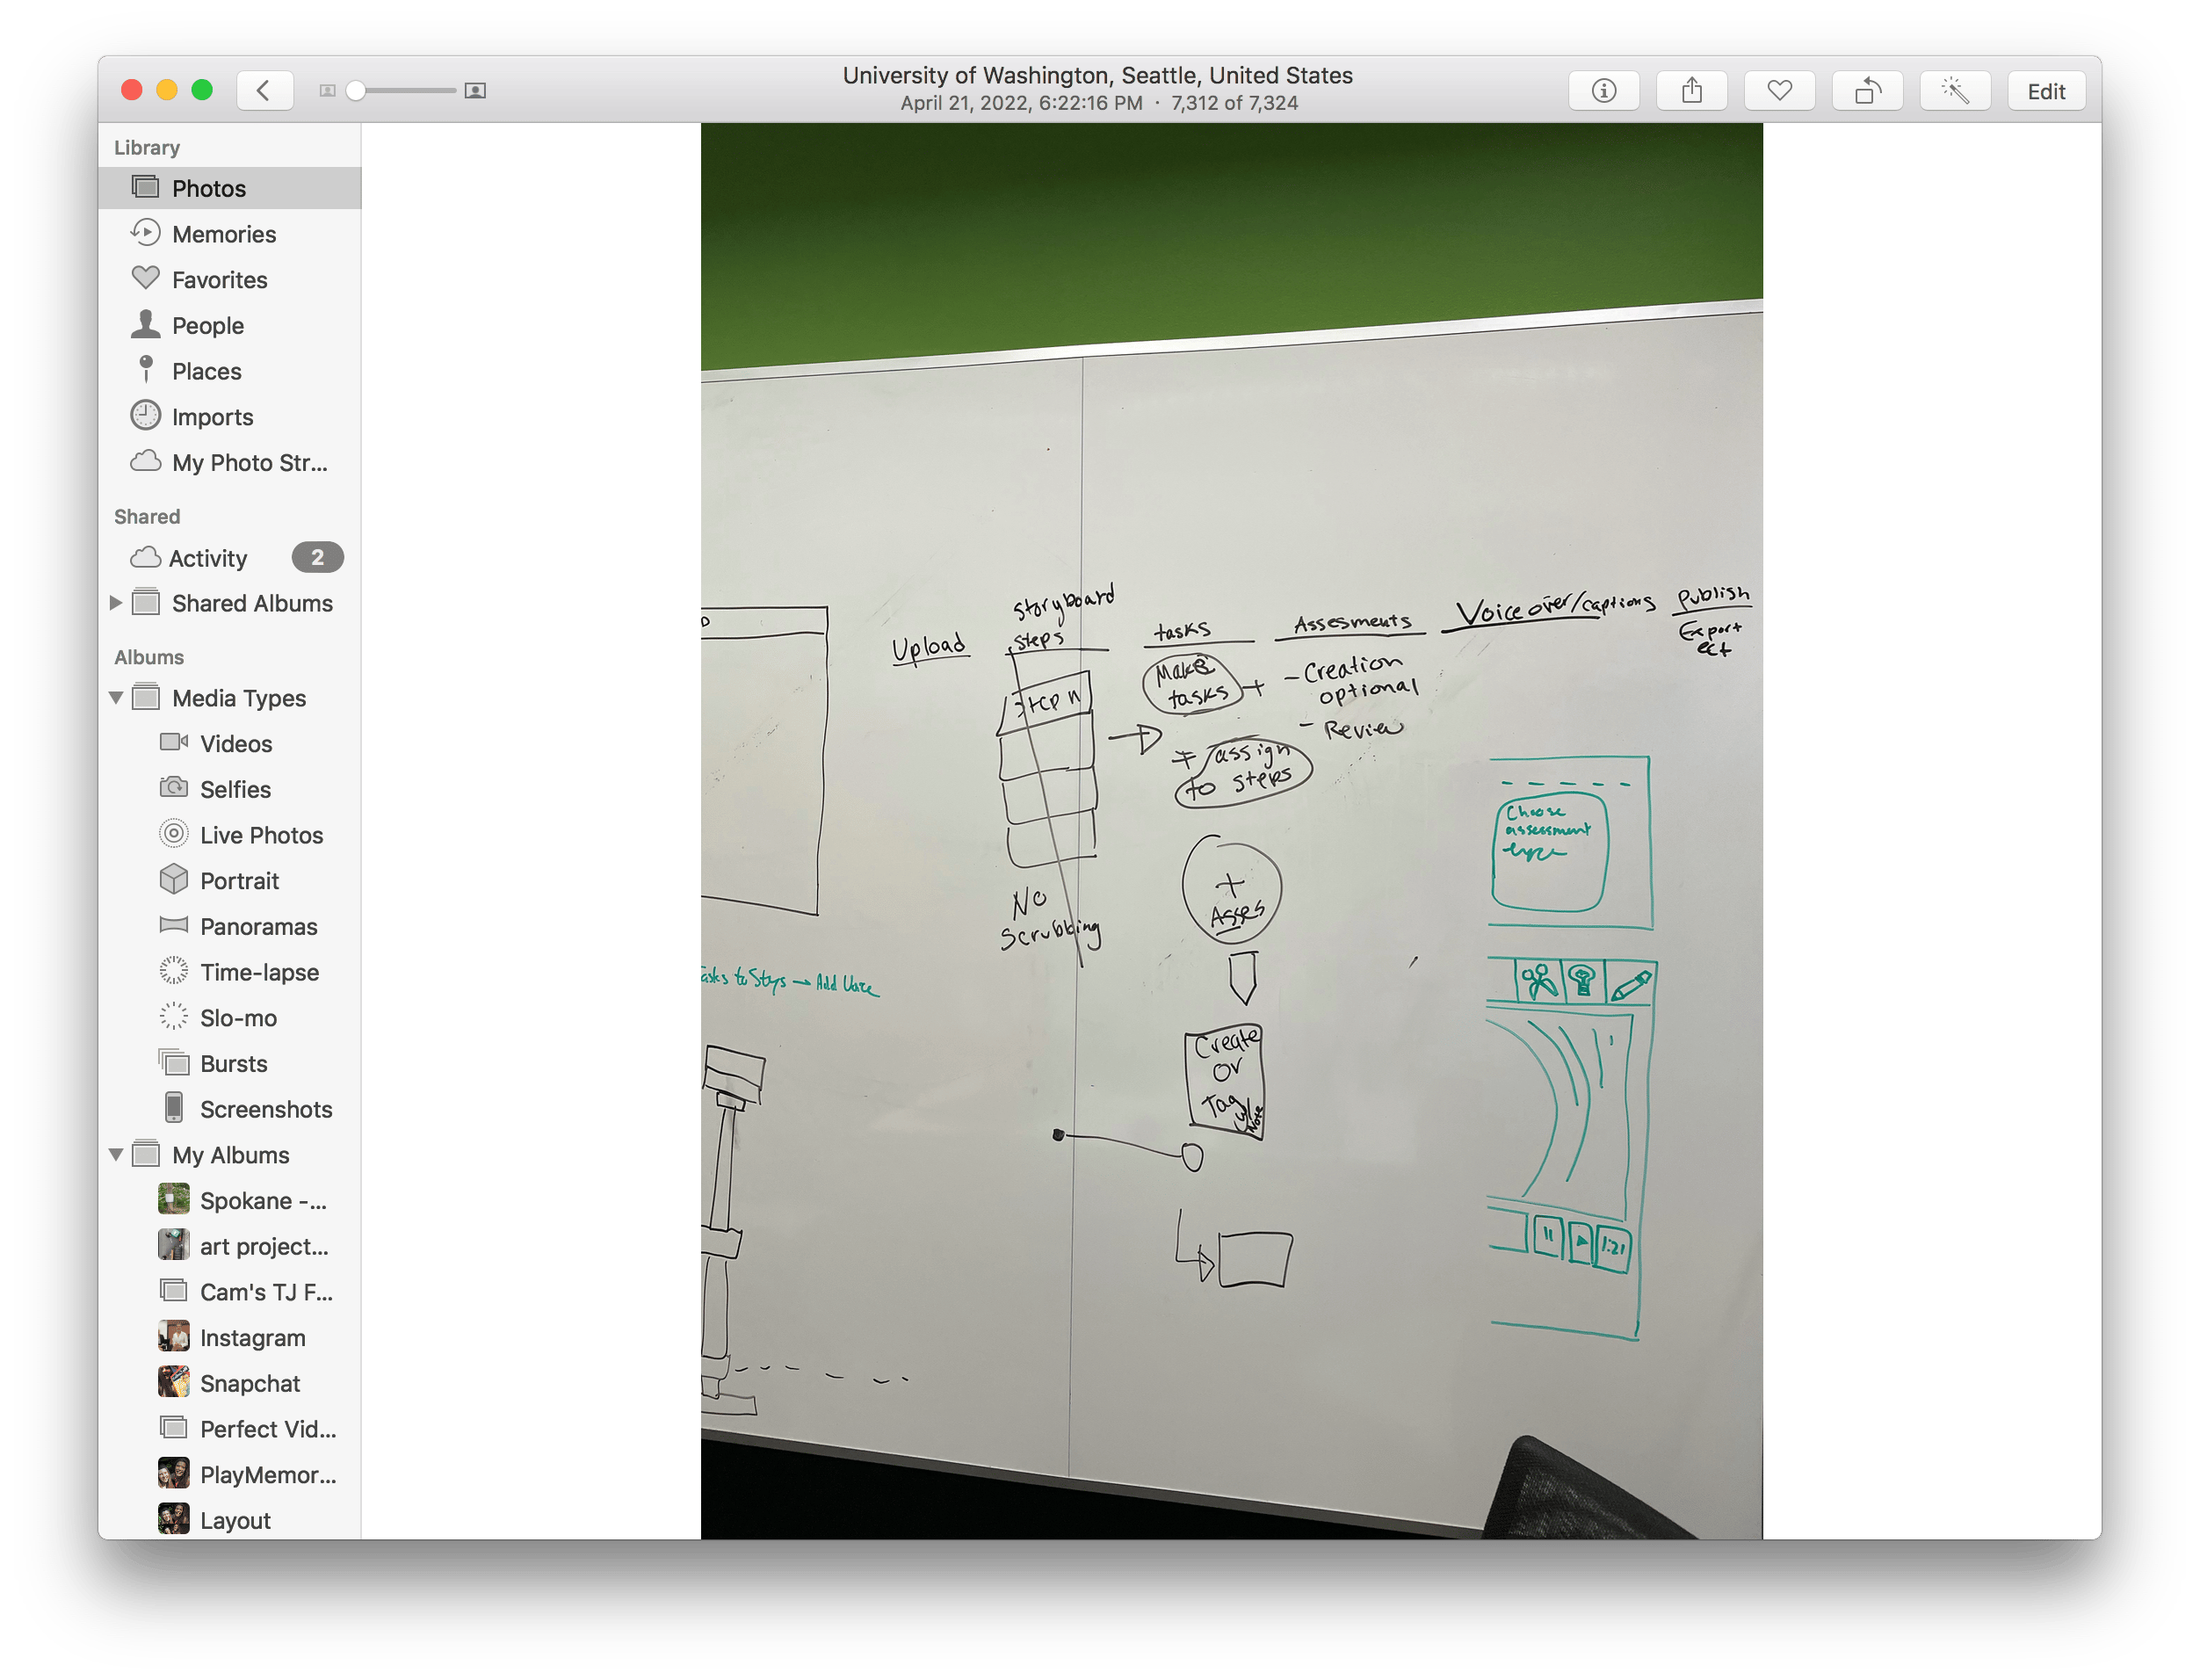Click the whiteboard photo
The width and height of the screenshot is (2200, 1680).
point(1231,830)
